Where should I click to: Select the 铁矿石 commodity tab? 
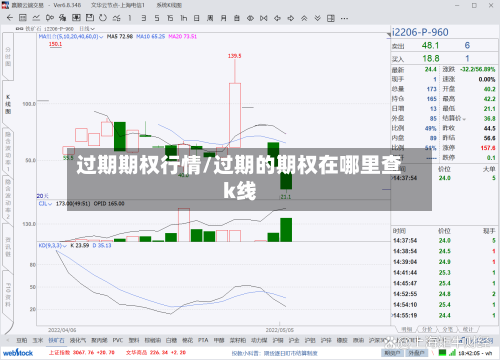tap(56, 340)
